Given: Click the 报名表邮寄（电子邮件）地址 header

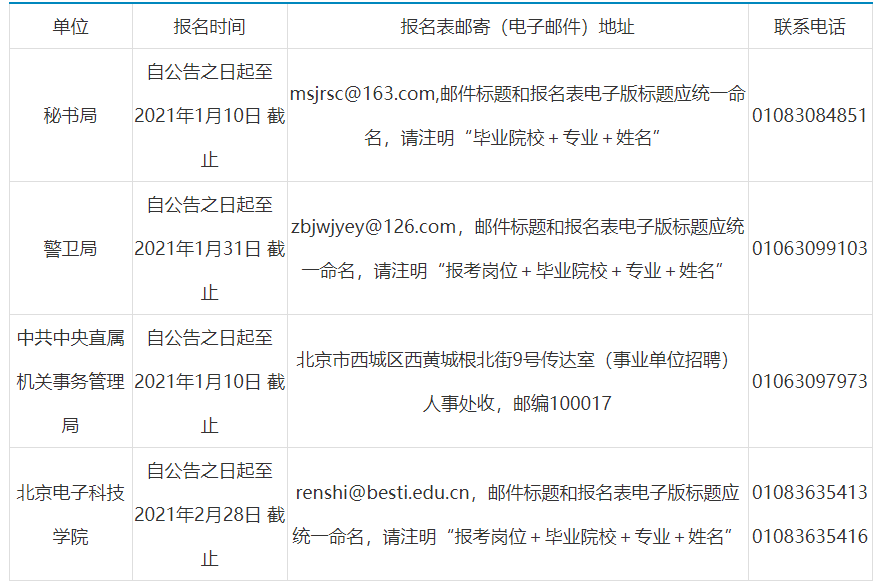Looking at the screenshot, I should [x=517, y=26].
